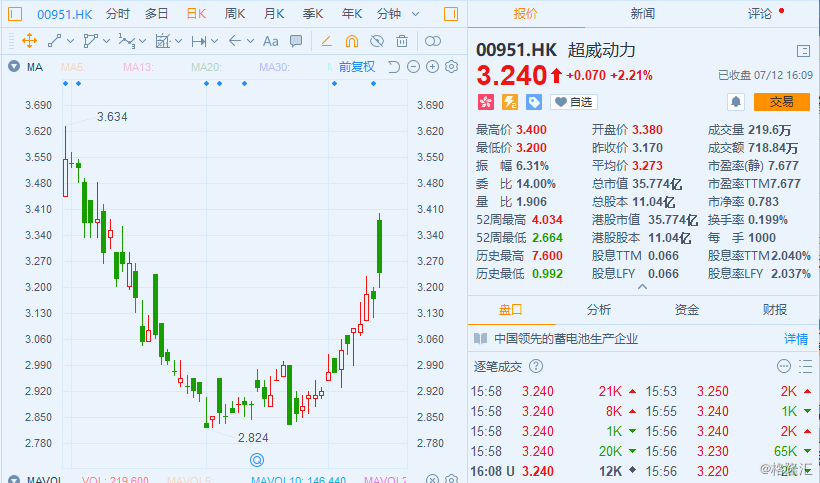Image resolution: width=820 pixels, height=483 pixels.
Task: Zoom out the K-line chart
Action: [x=413, y=67]
